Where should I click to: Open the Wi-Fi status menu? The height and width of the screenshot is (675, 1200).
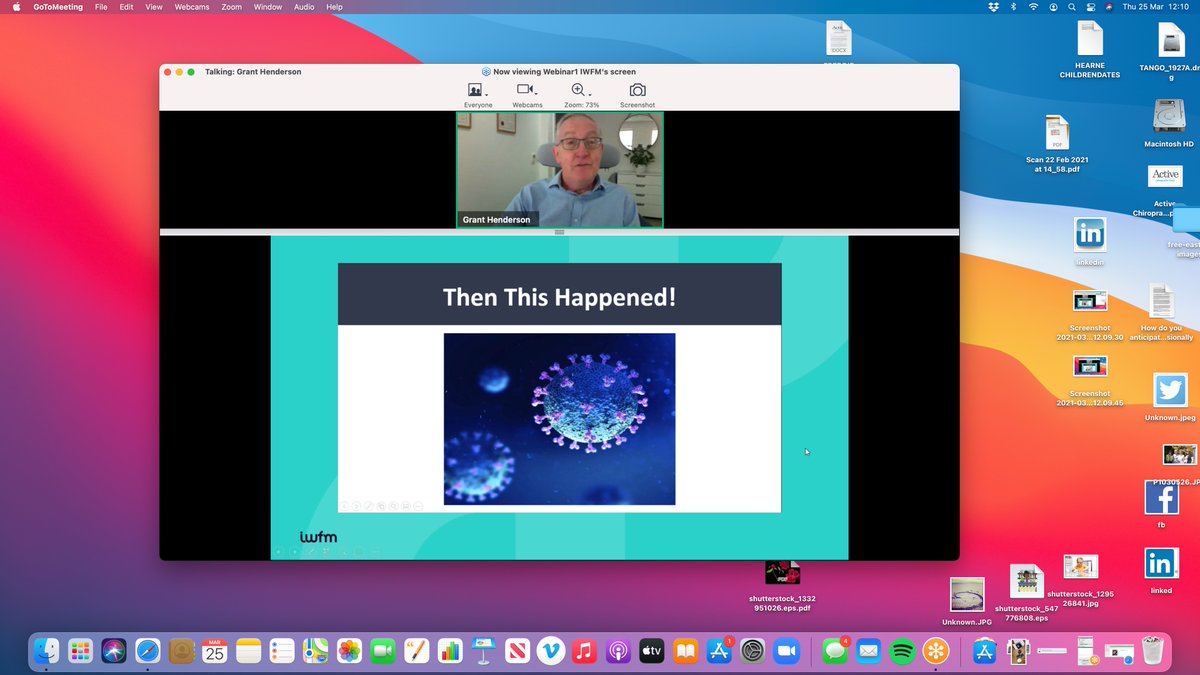pyautogui.click(x=1032, y=7)
